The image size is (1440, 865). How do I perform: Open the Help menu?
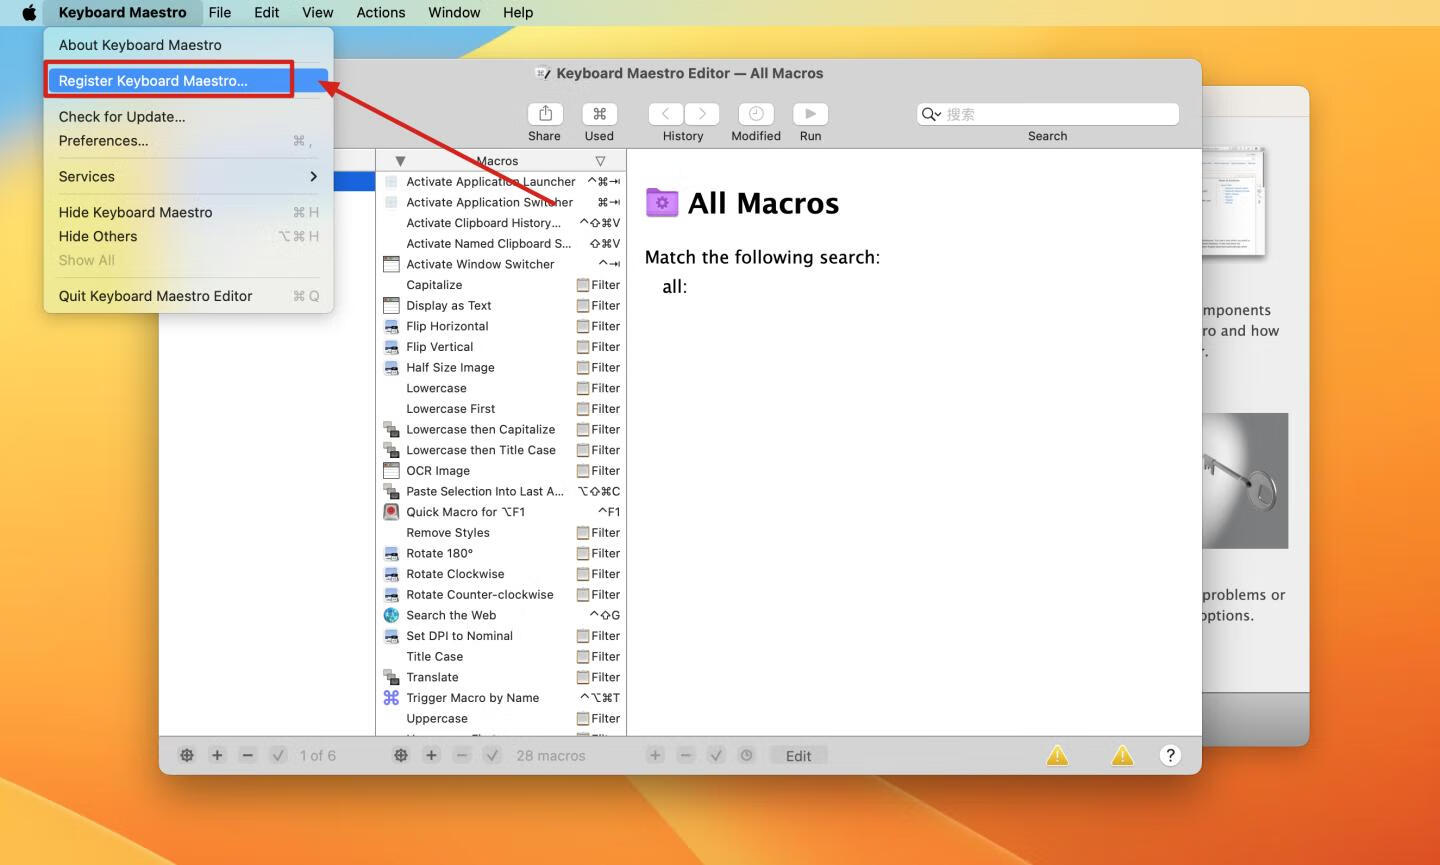coord(518,13)
